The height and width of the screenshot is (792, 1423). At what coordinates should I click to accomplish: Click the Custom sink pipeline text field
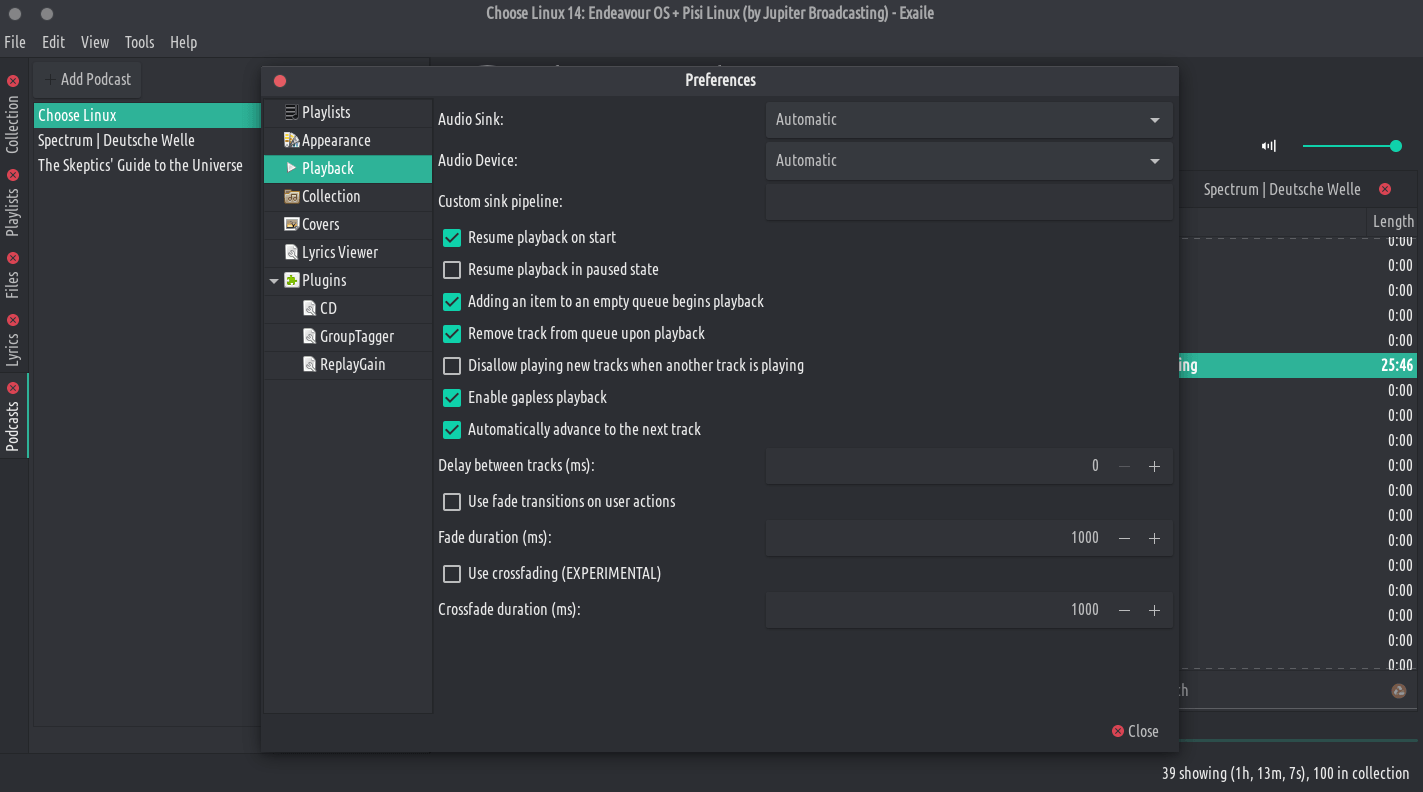click(x=968, y=202)
